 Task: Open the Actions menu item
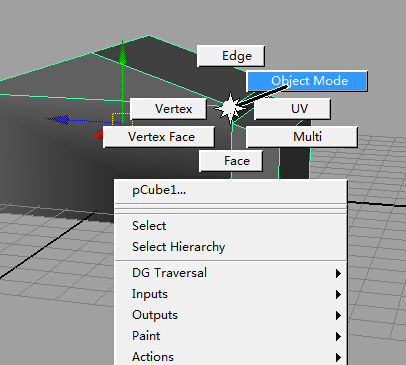point(231,357)
